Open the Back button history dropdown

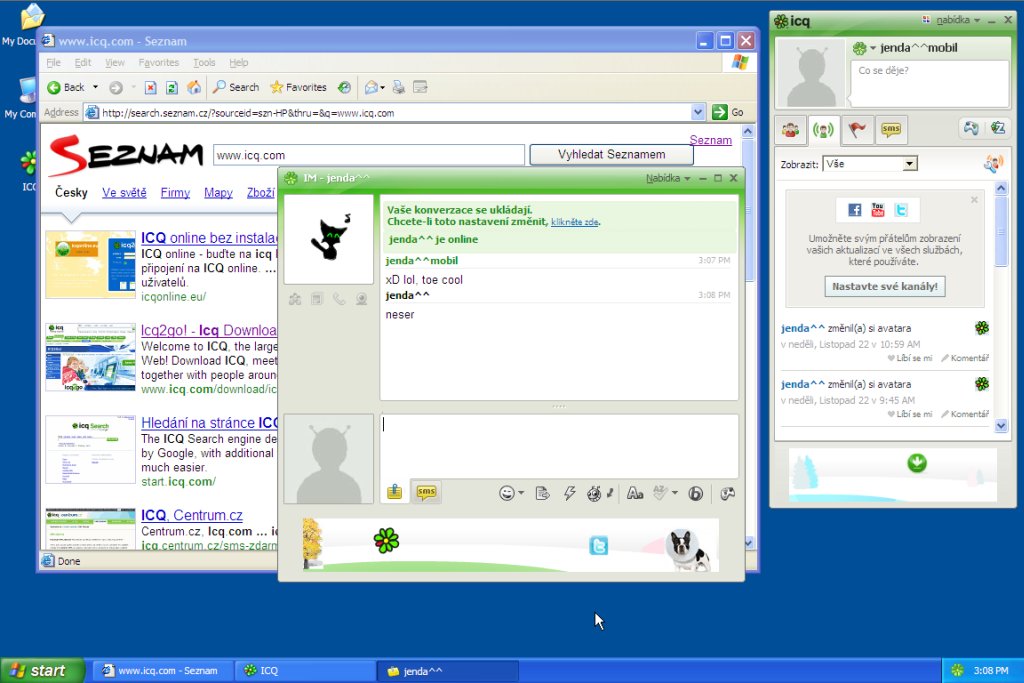pyautogui.click(x=95, y=87)
